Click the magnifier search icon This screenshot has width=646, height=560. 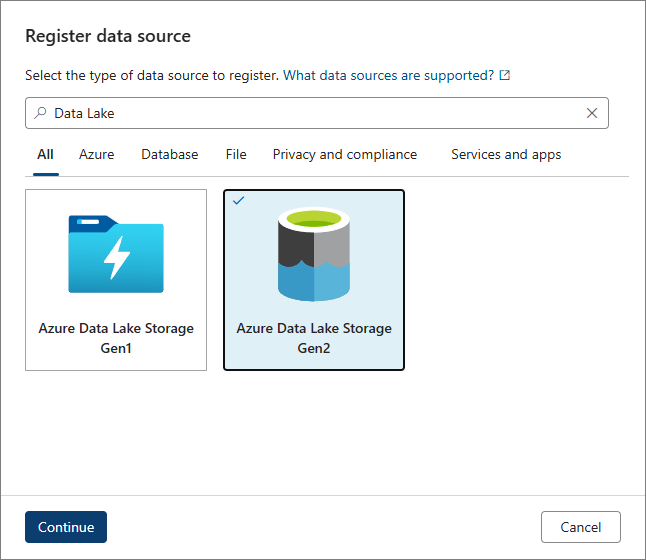40,113
